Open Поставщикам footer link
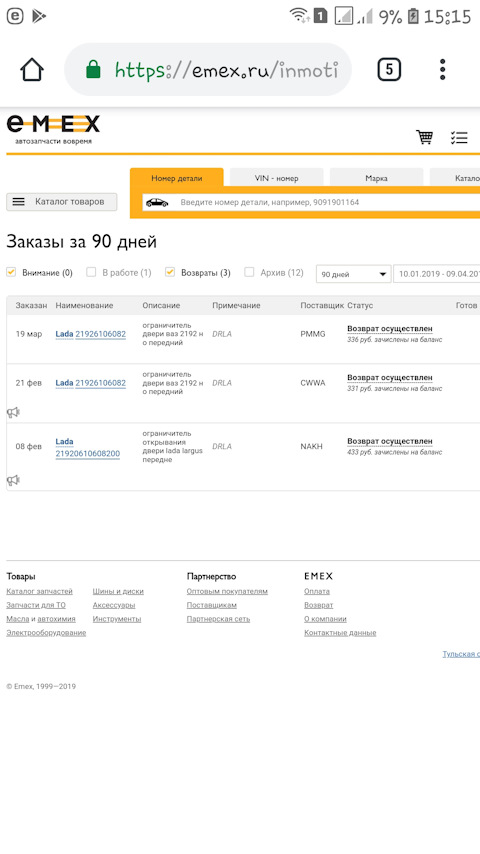The height and width of the screenshot is (854, 480). click(211, 605)
